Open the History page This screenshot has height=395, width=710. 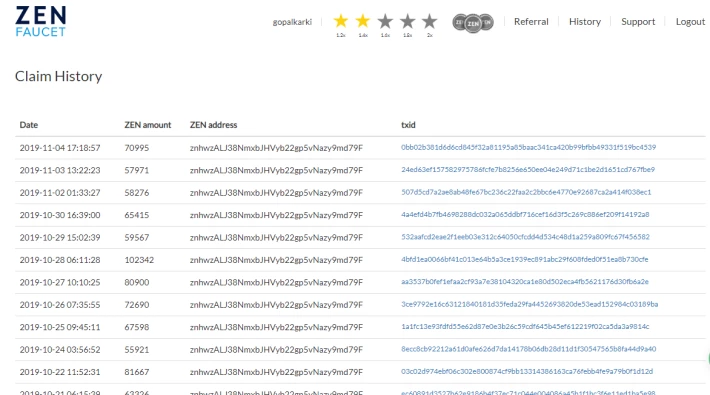[585, 22]
